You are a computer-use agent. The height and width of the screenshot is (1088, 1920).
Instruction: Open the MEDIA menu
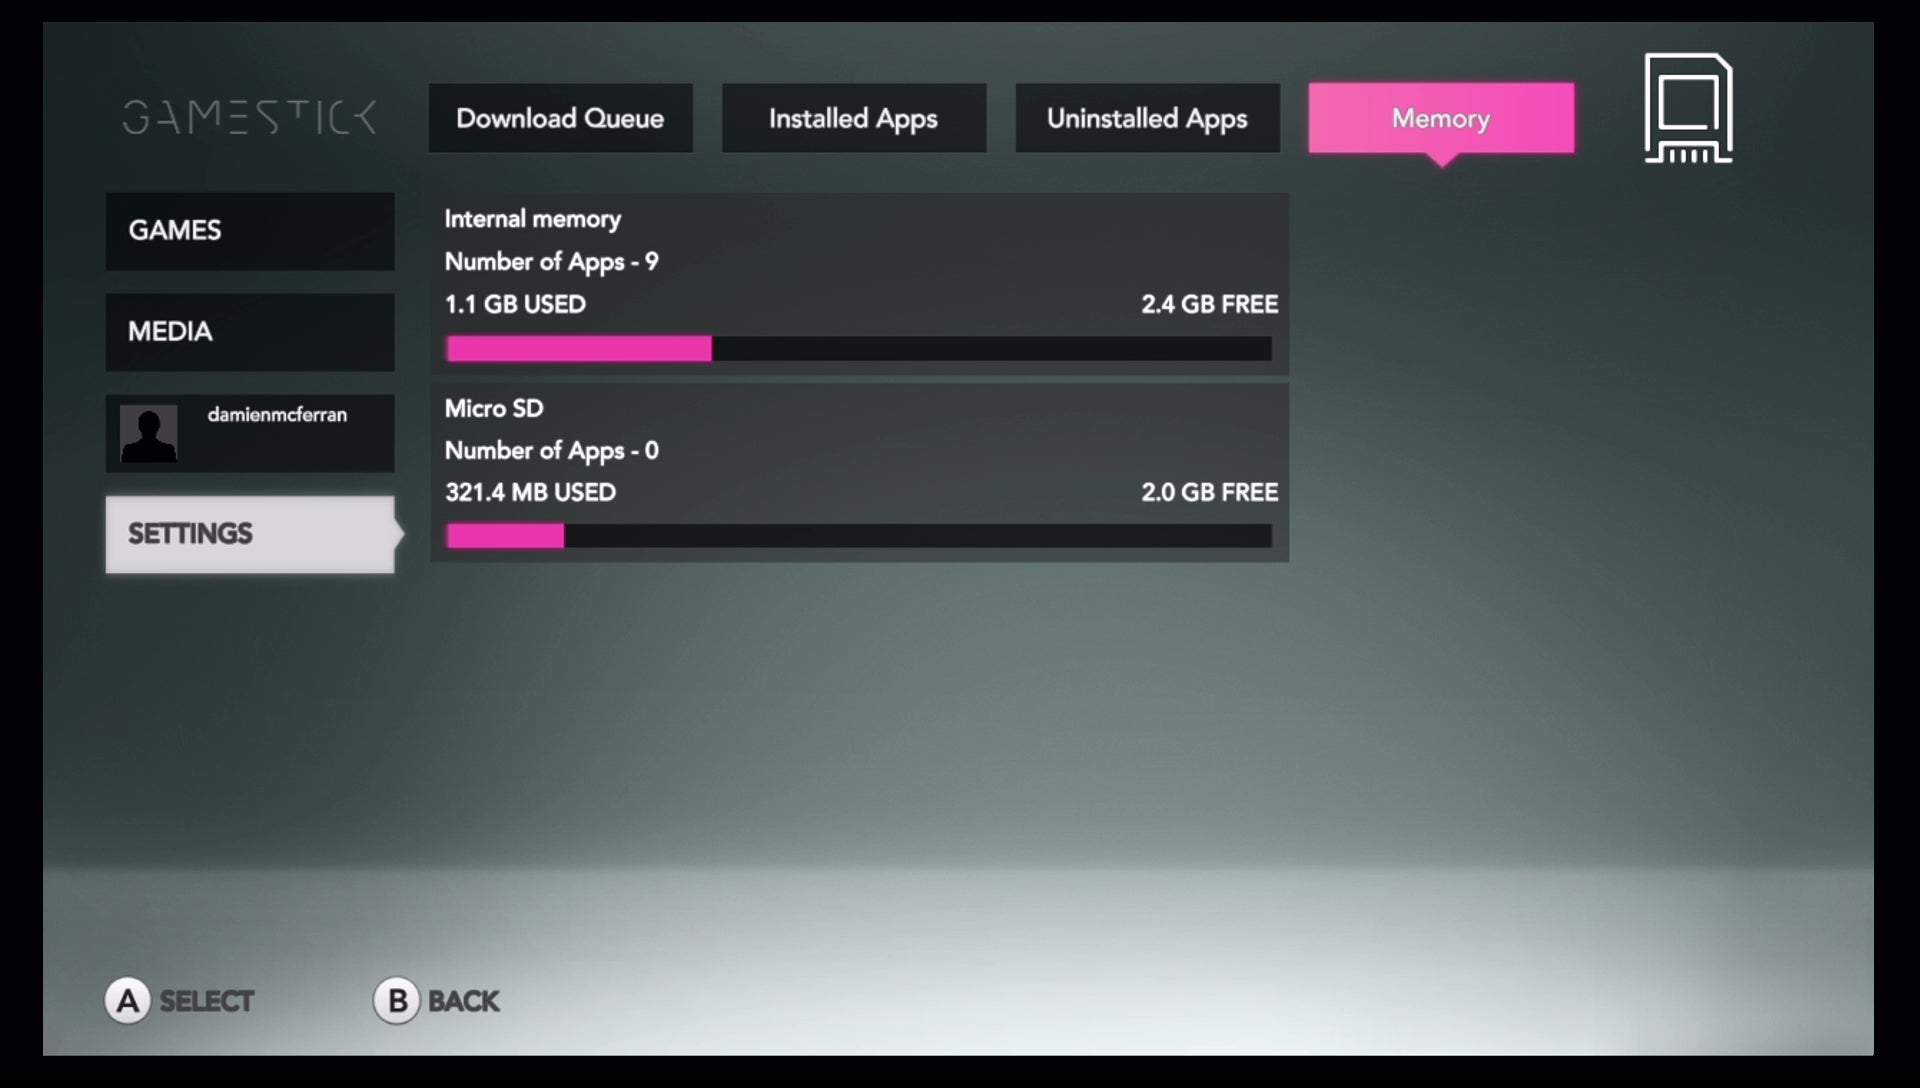pyautogui.click(x=250, y=332)
